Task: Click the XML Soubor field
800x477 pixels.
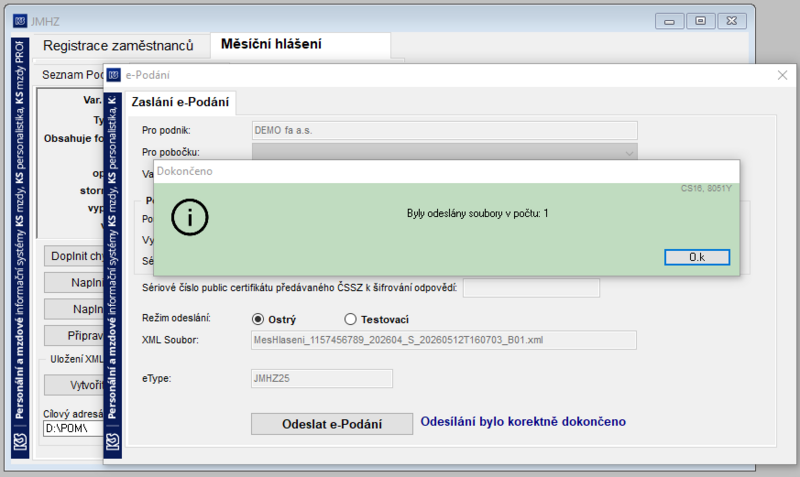Action: tap(443, 340)
